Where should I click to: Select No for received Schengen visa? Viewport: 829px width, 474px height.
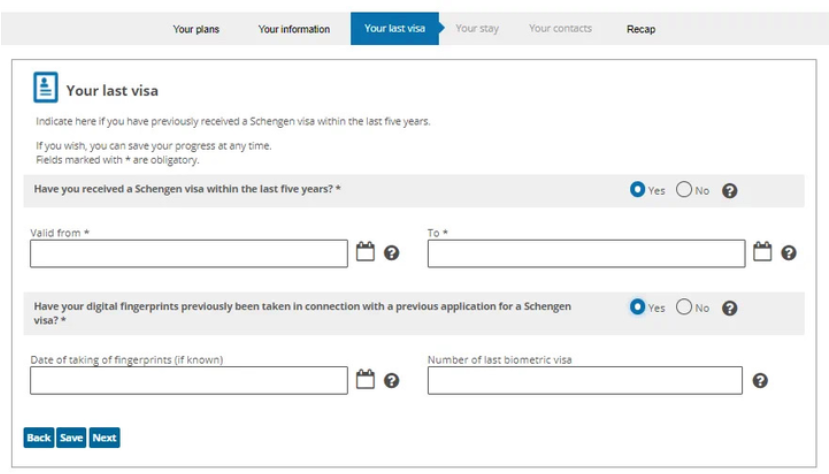[684, 189]
